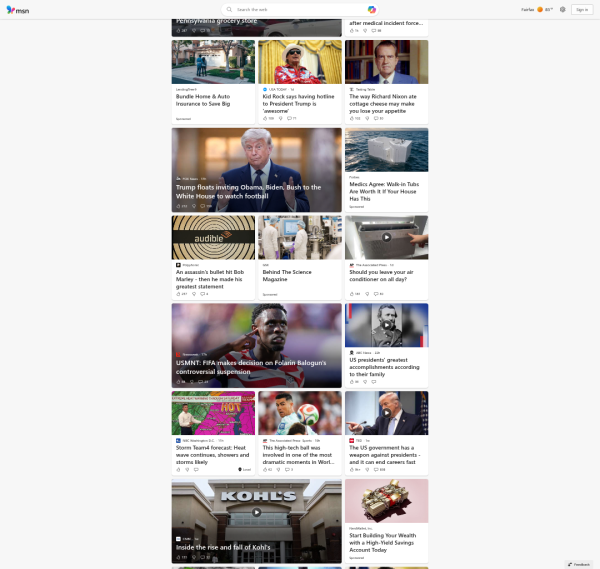Open Walk-in Tubs sponsored headline
This screenshot has height=569, width=600.
pos(384,191)
